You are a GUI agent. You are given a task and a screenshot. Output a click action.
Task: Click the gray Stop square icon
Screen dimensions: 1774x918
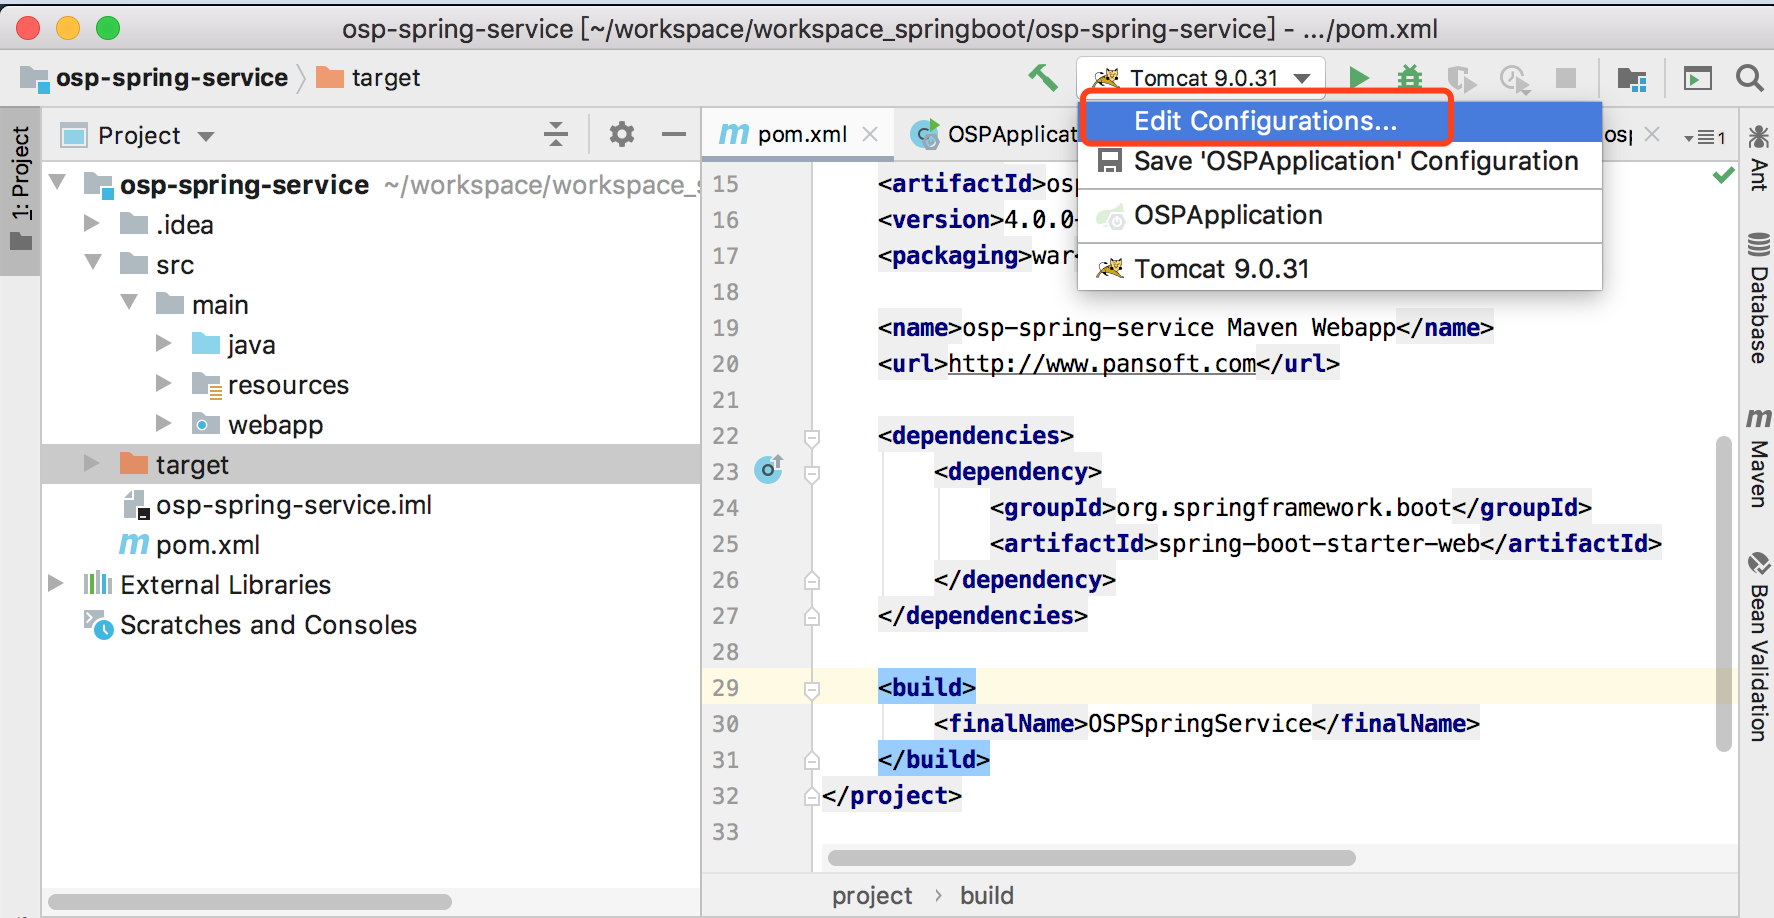(x=1566, y=78)
